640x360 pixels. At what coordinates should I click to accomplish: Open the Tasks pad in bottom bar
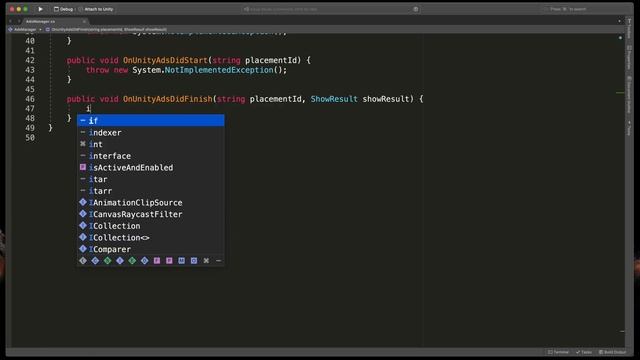(584, 352)
